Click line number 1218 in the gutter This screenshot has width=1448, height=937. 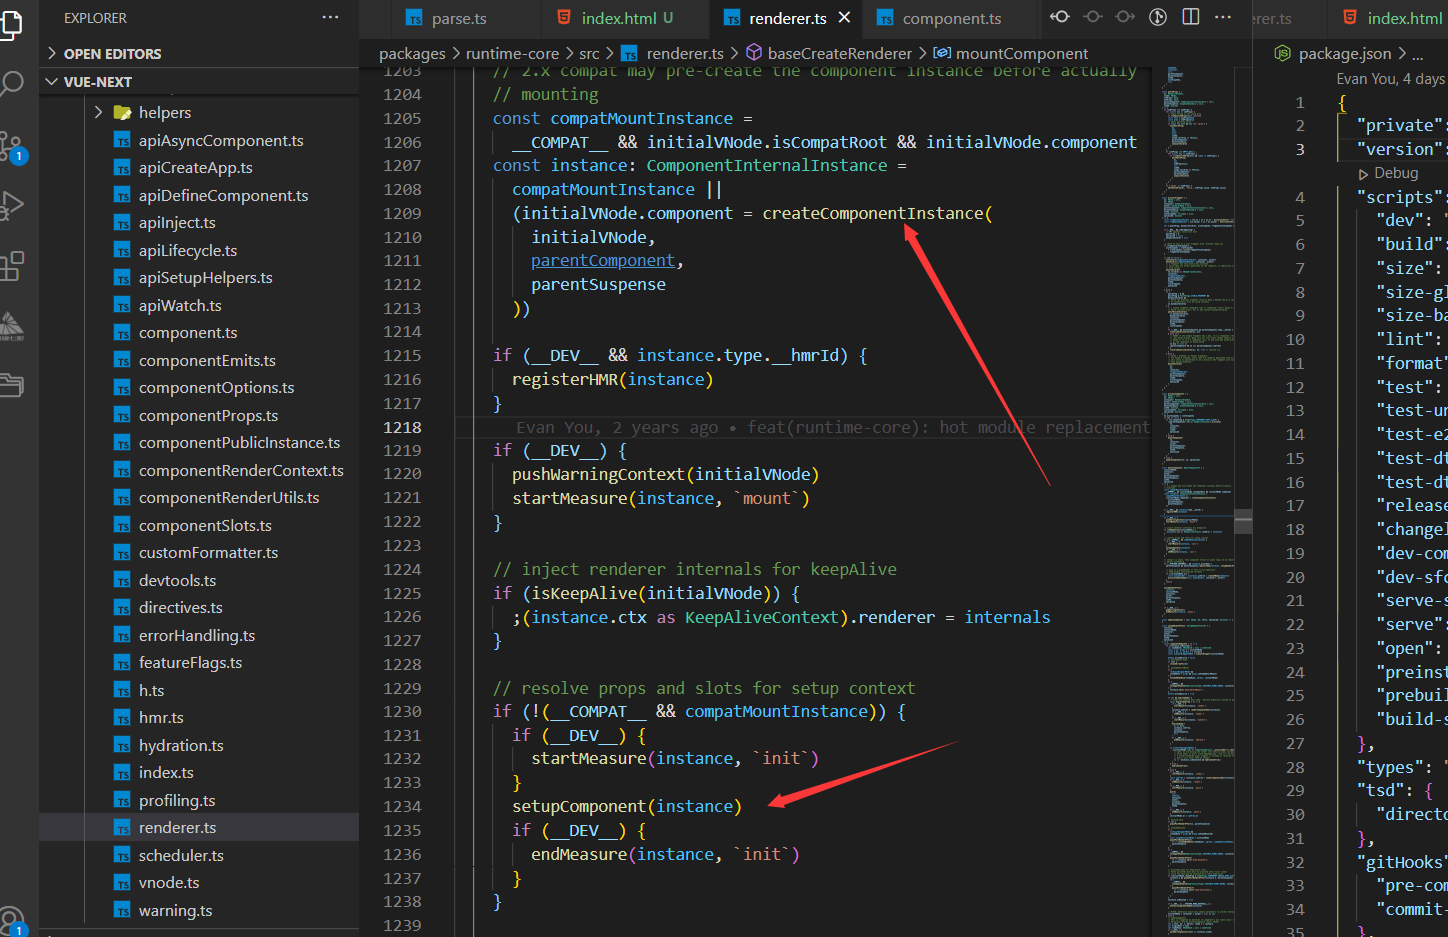tap(402, 427)
